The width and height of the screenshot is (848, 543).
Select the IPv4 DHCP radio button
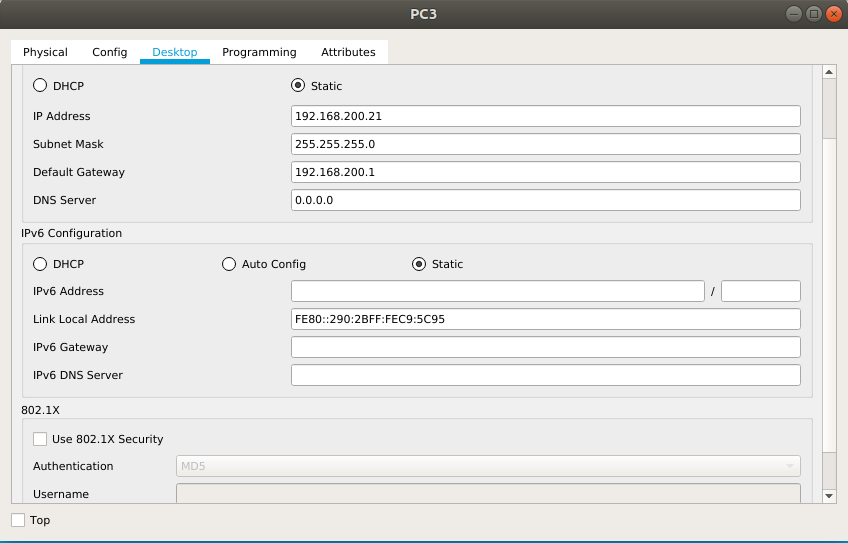(x=40, y=85)
